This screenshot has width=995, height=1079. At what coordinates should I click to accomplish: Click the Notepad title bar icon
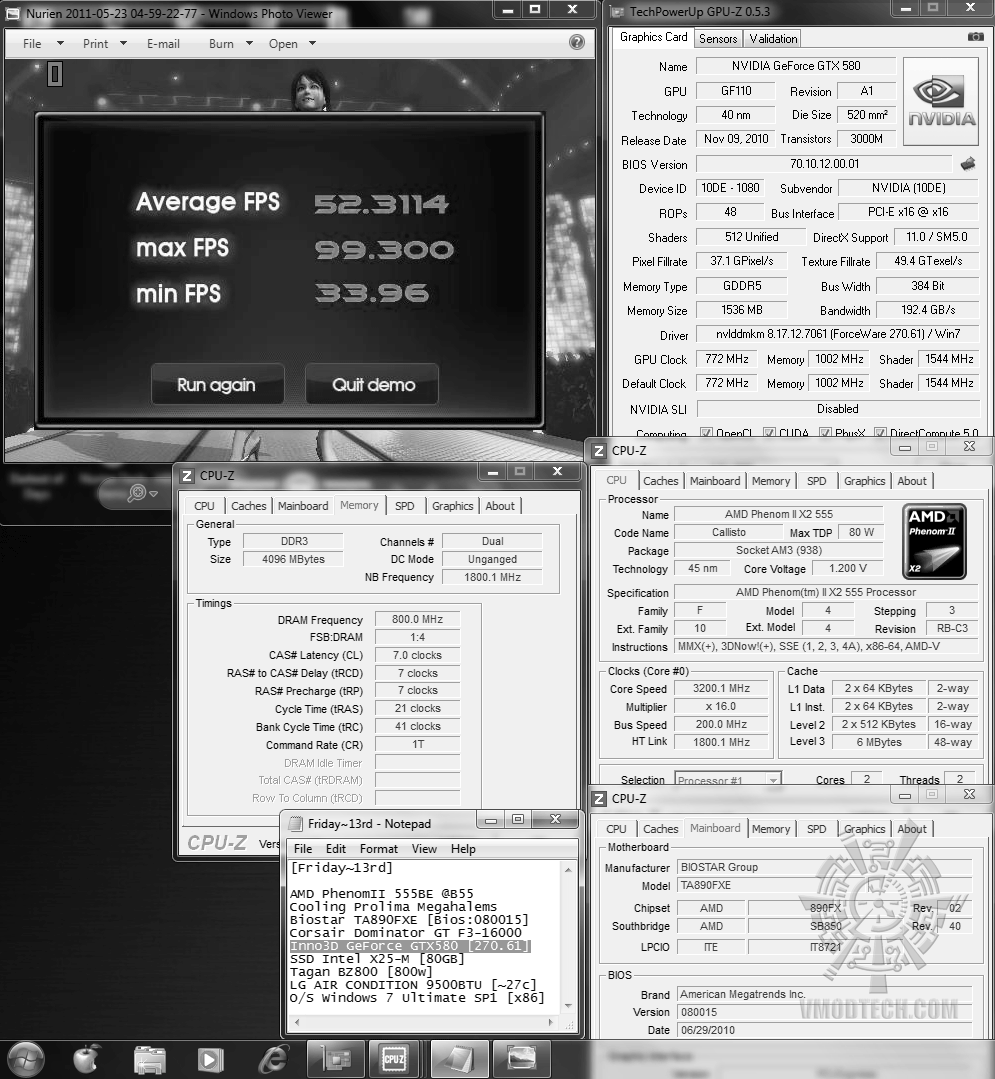(x=296, y=824)
